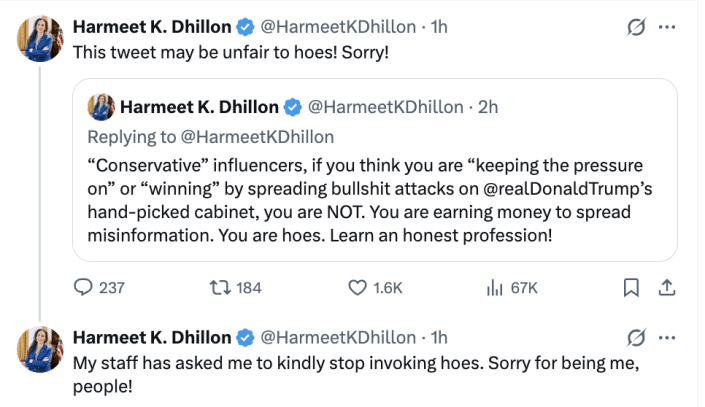The height and width of the screenshot is (407, 705).
Task: Share the first tweet via share icon
Action: [666, 288]
